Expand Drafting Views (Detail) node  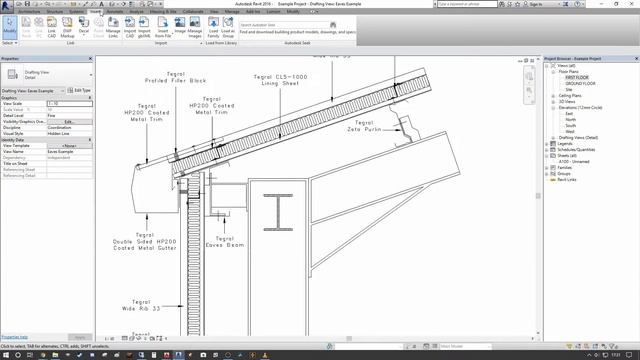click(x=553, y=138)
